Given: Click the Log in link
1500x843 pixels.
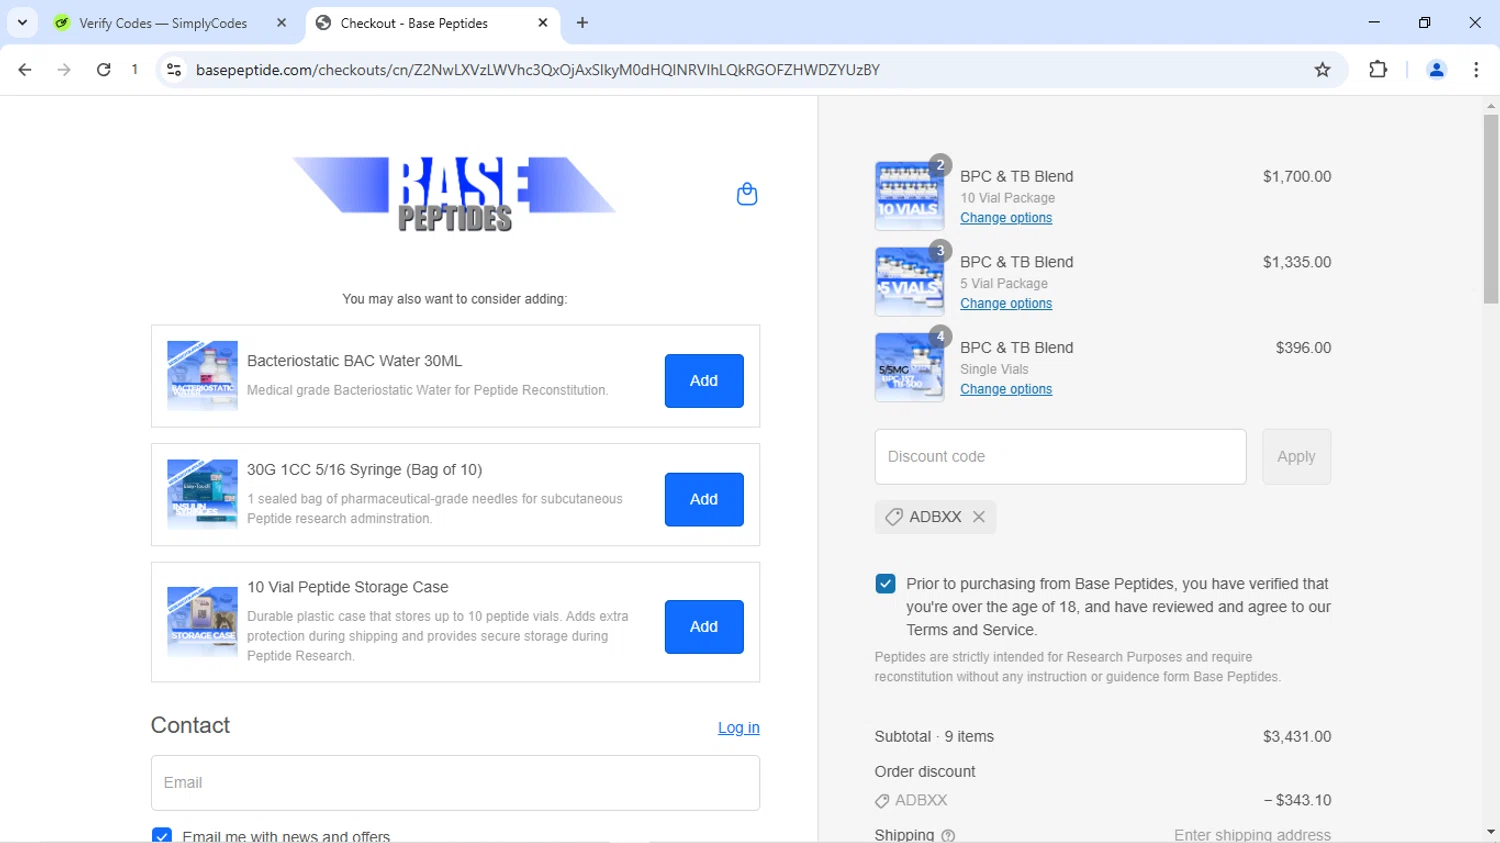Looking at the screenshot, I should pyautogui.click(x=738, y=728).
